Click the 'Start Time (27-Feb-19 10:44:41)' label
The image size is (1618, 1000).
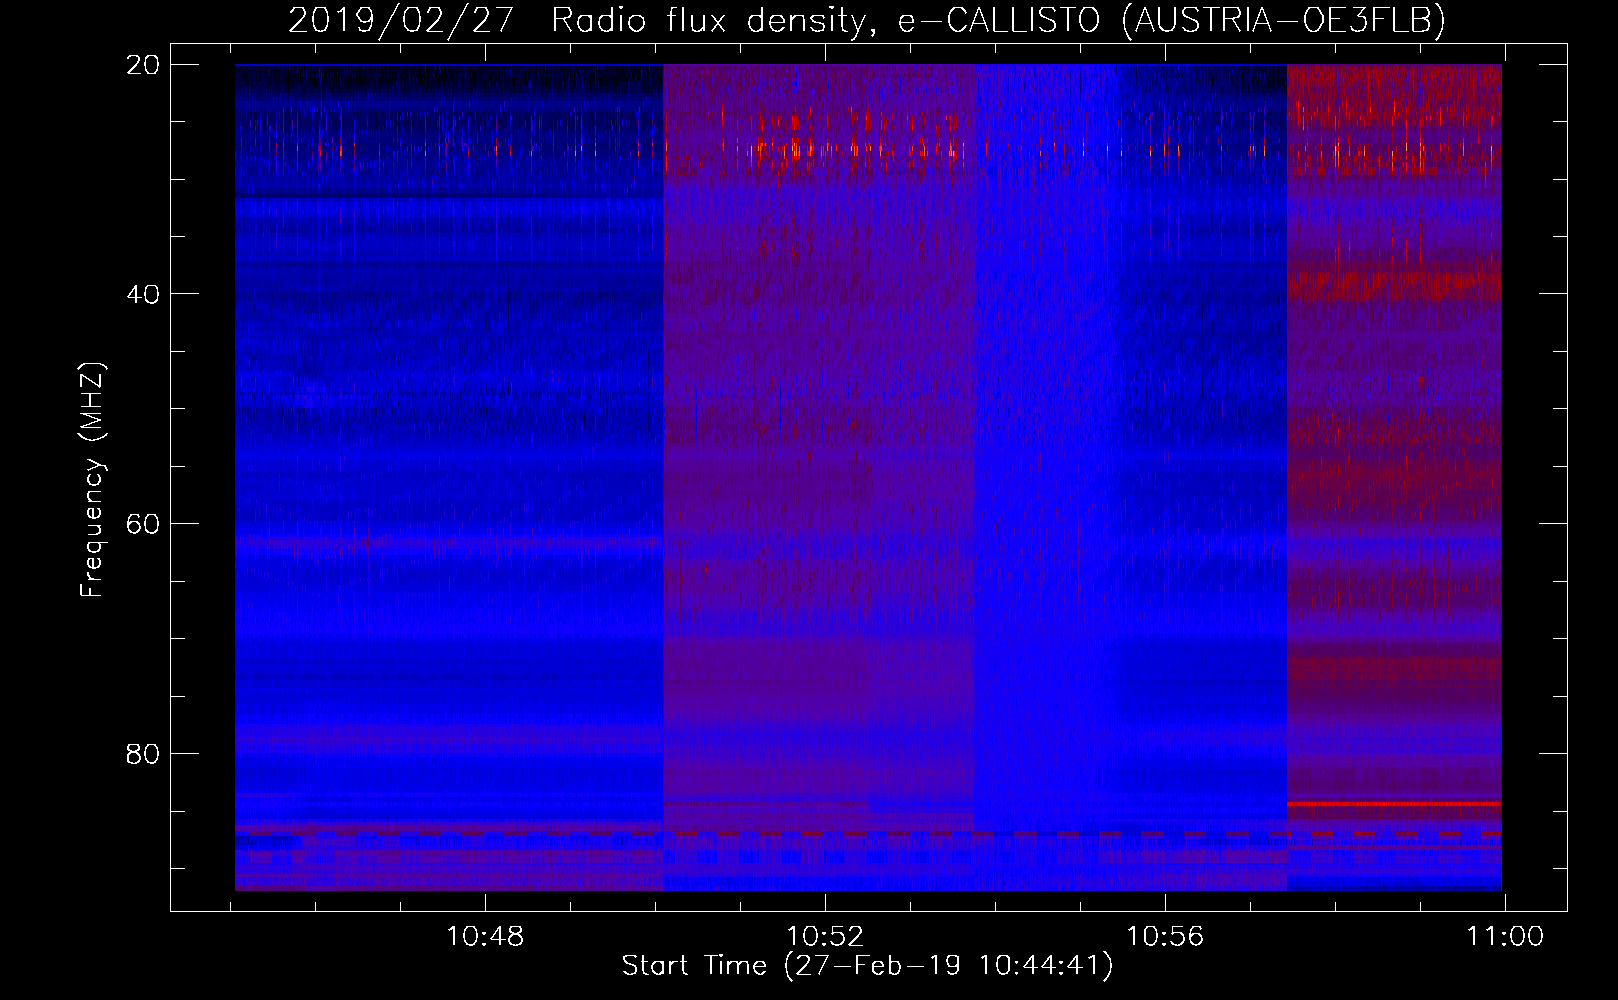tap(867, 966)
